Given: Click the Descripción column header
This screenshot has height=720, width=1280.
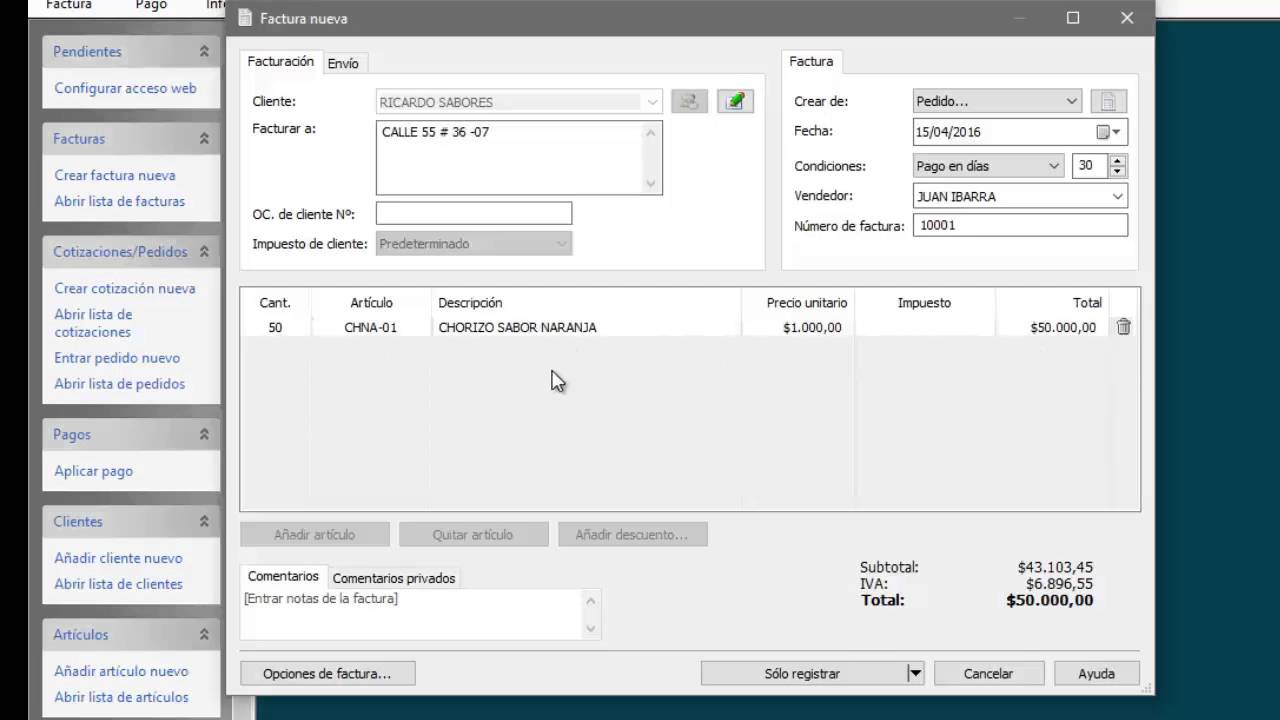Looking at the screenshot, I should pyautogui.click(x=586, y=302).
